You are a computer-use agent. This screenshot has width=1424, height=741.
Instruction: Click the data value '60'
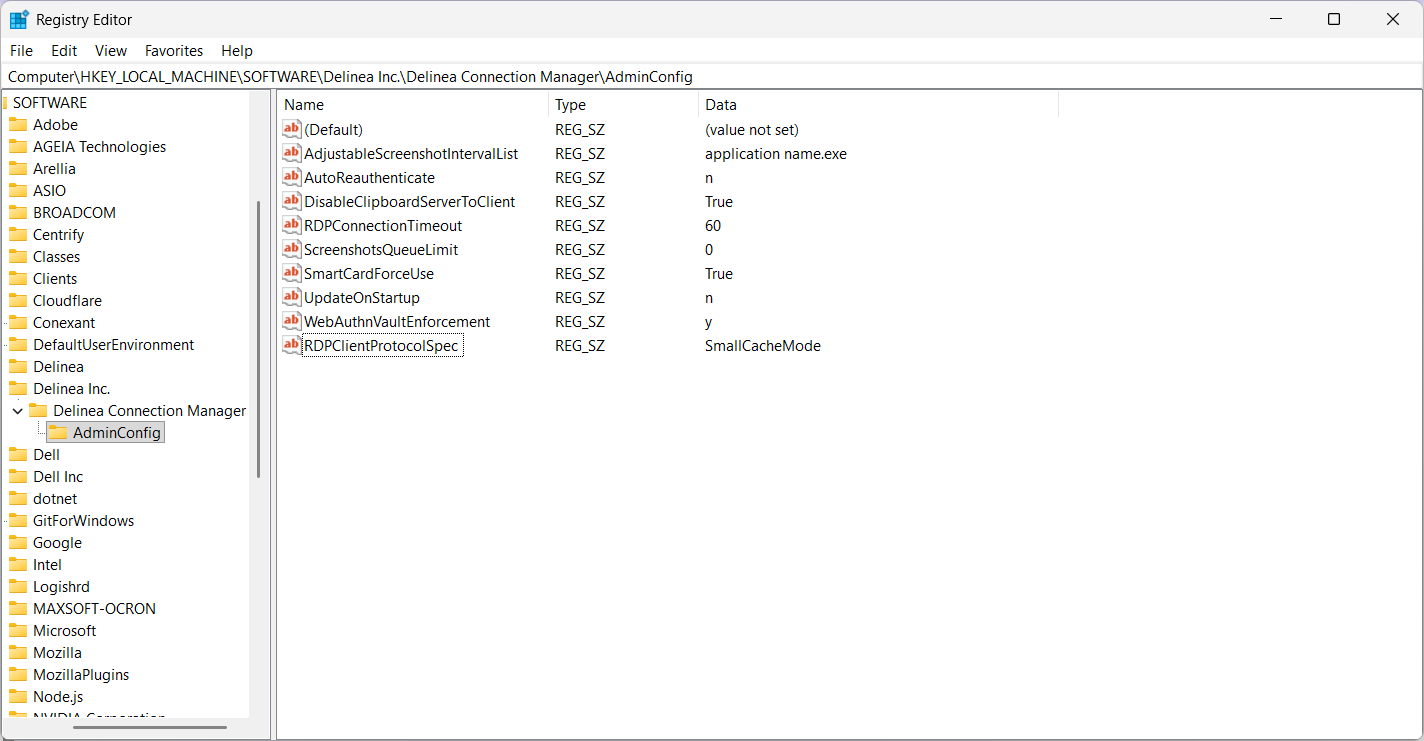coord(713,226)
